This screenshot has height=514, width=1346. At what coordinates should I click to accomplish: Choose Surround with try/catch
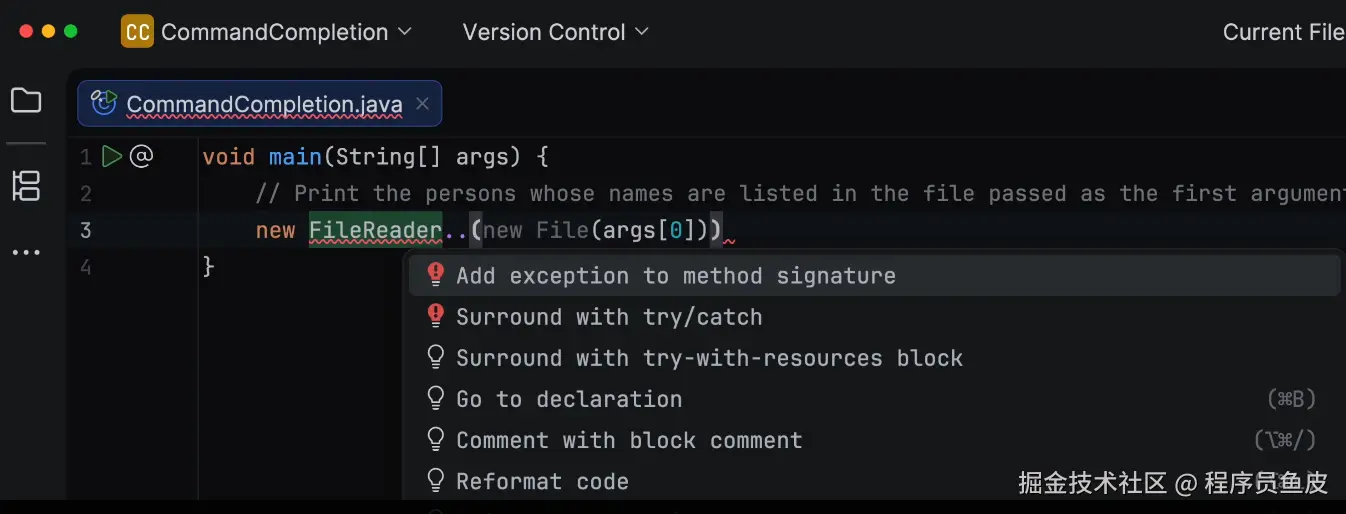(x=609, y=317)
